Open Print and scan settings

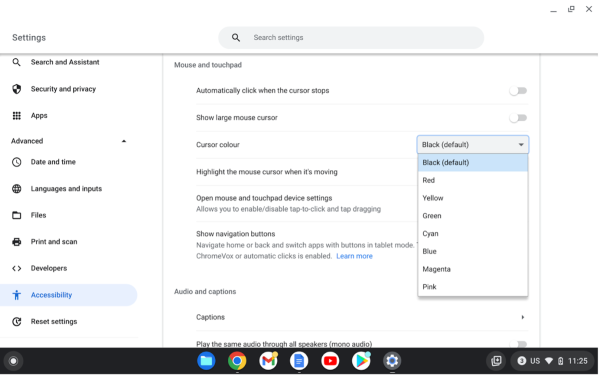pyautogui.click(x=54, y=242)
